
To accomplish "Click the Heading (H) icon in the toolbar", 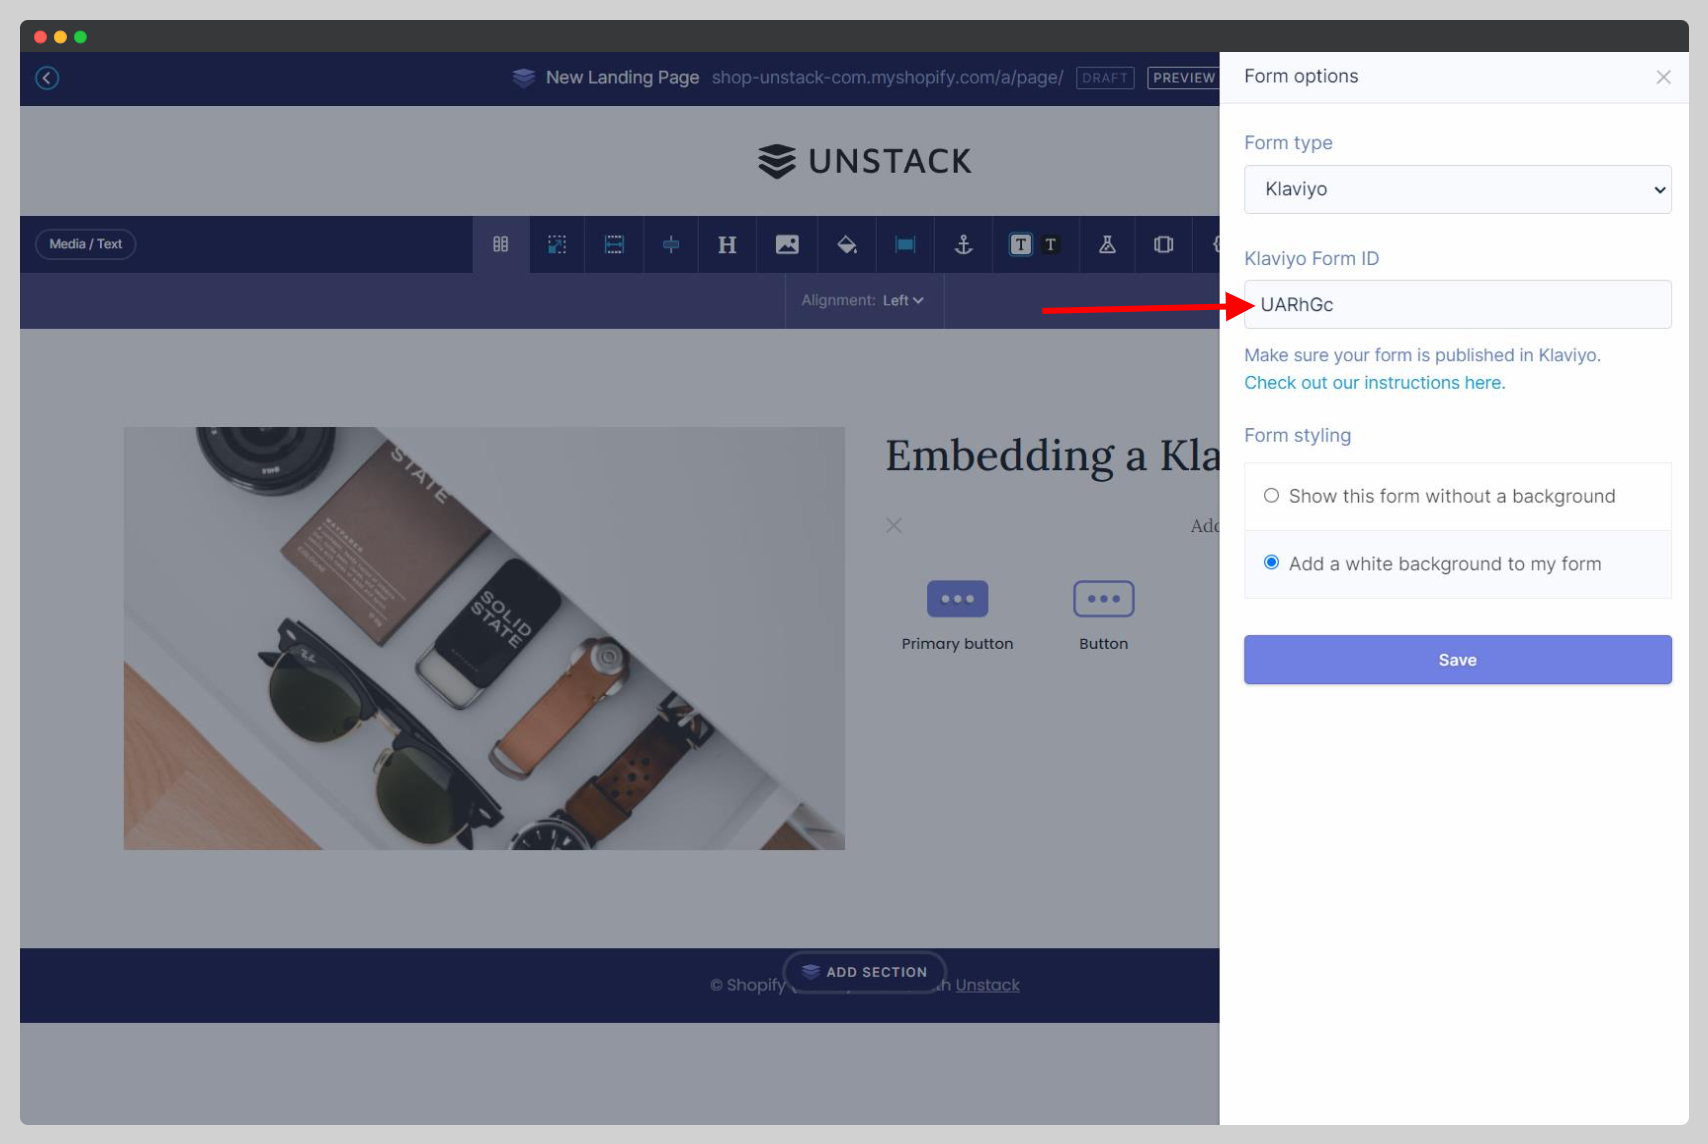I will point(727,244).
